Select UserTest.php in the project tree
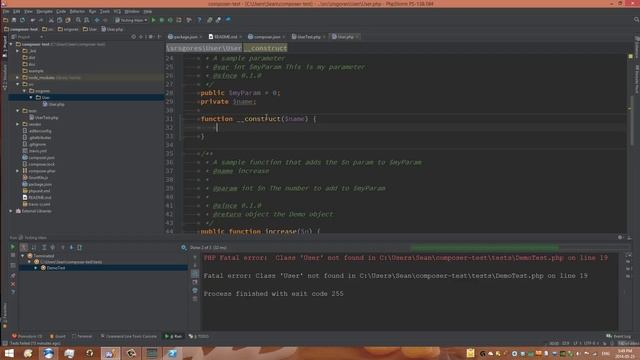Image resolution: width=640 pixels, height=360 pixels. (x=44, y=118)
